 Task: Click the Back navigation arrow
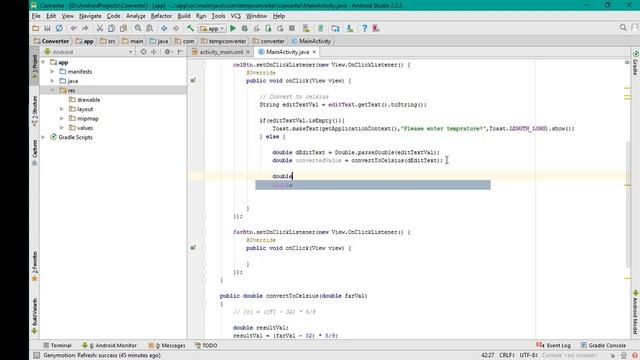coord(164,28)
